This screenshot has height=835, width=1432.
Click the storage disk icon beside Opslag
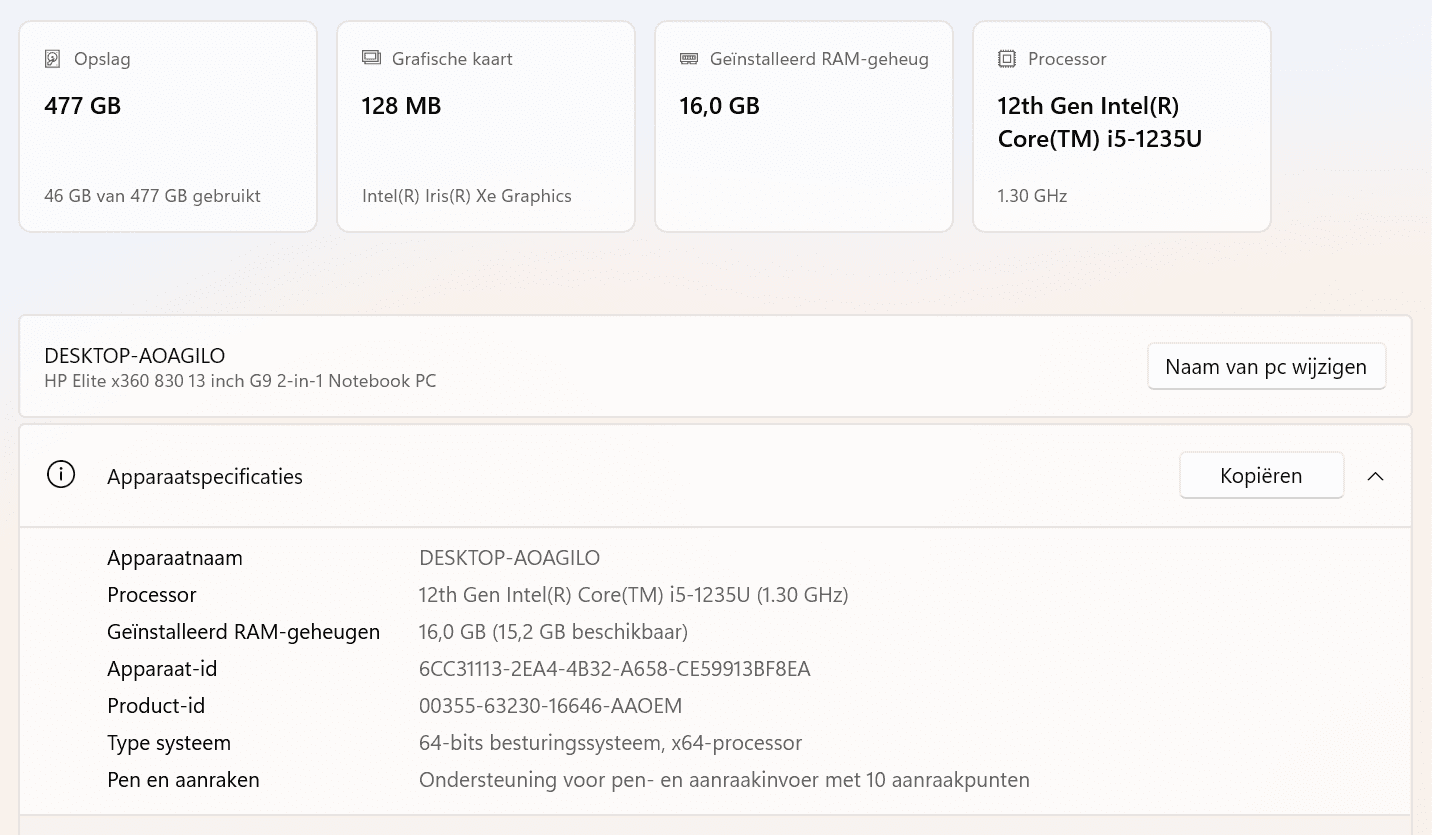pyautogui.click(x=53, y=59)
